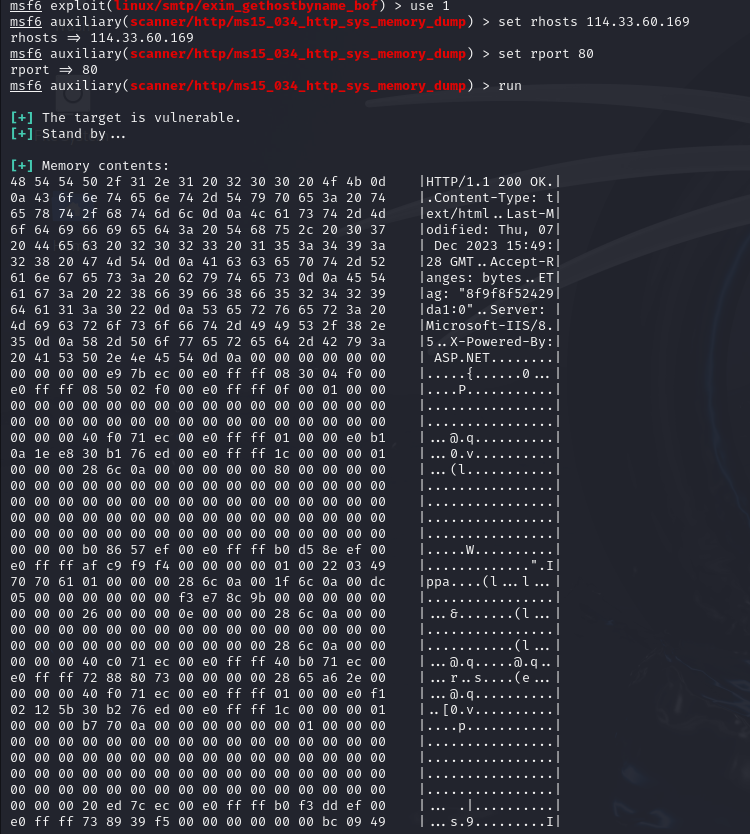Click the 'set rport 80' command text
Image resolution: width=750 pixels, height=834 pixels.
click(x=546, y=54)
